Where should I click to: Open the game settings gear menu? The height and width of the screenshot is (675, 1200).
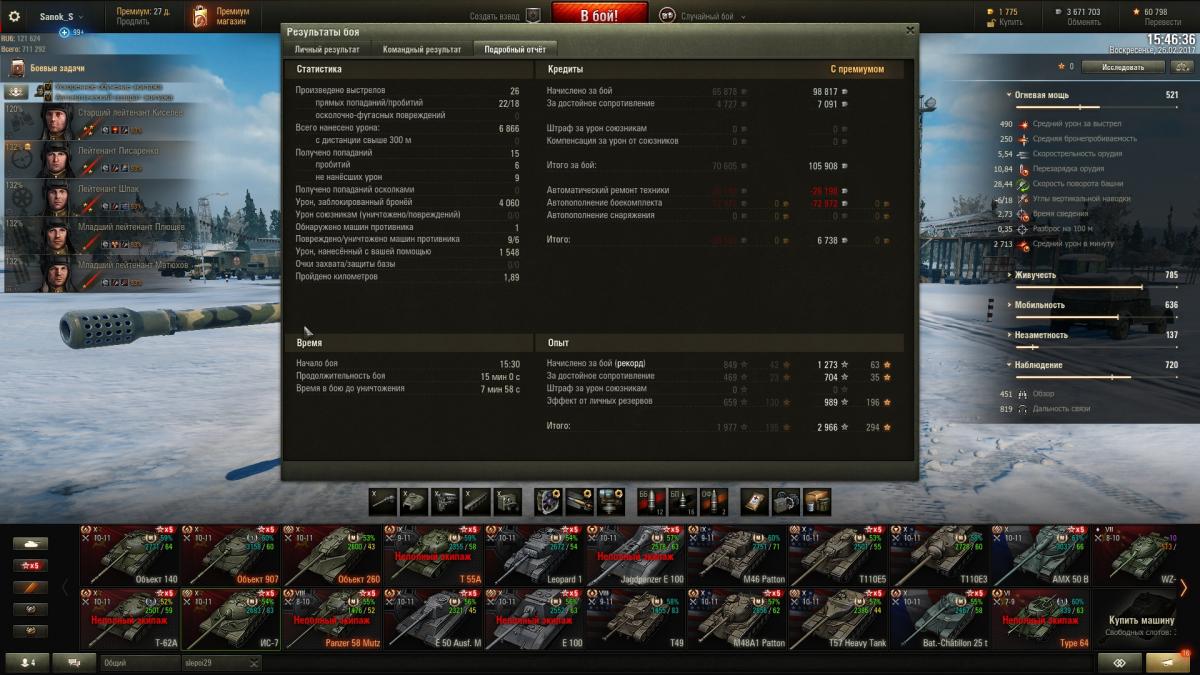click(14, 16)
